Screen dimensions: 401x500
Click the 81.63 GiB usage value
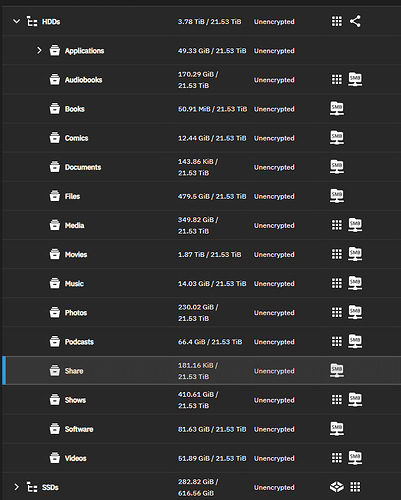tap(193, 429)
